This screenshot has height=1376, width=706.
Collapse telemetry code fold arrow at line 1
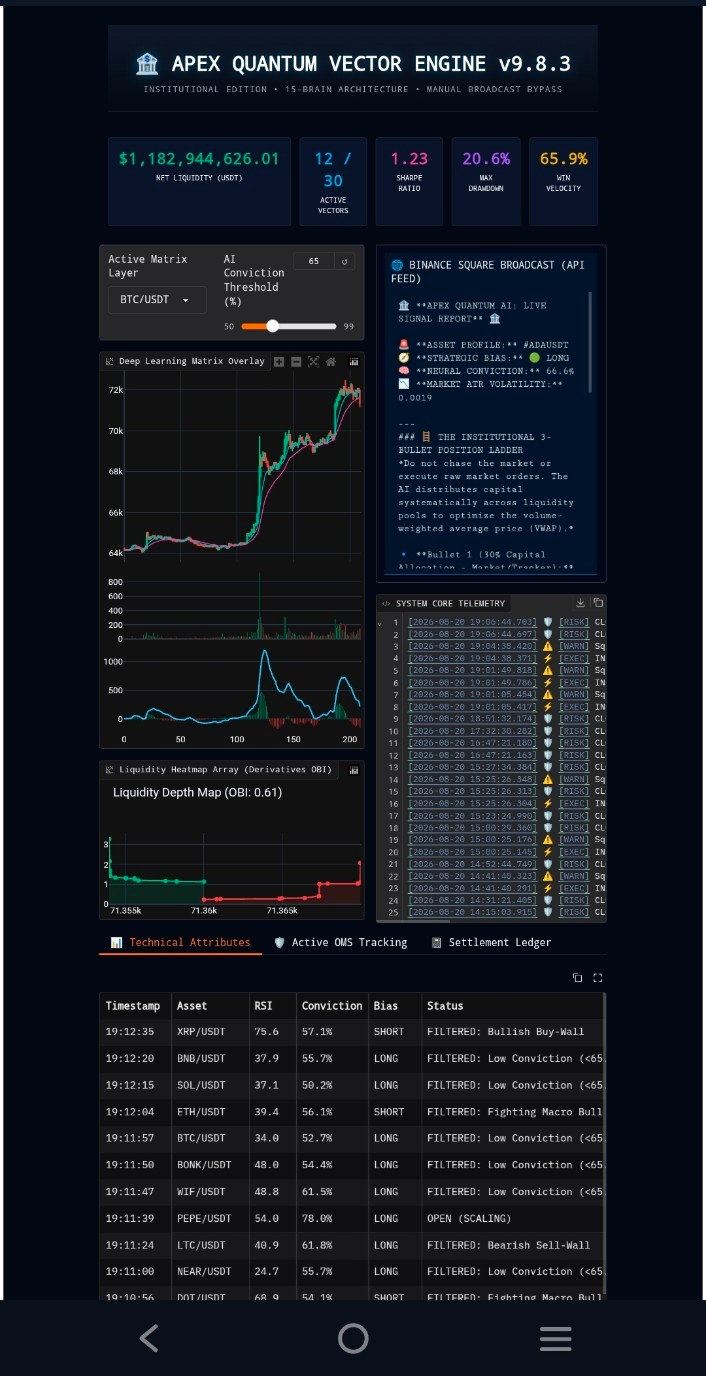(x=380, y=622)
